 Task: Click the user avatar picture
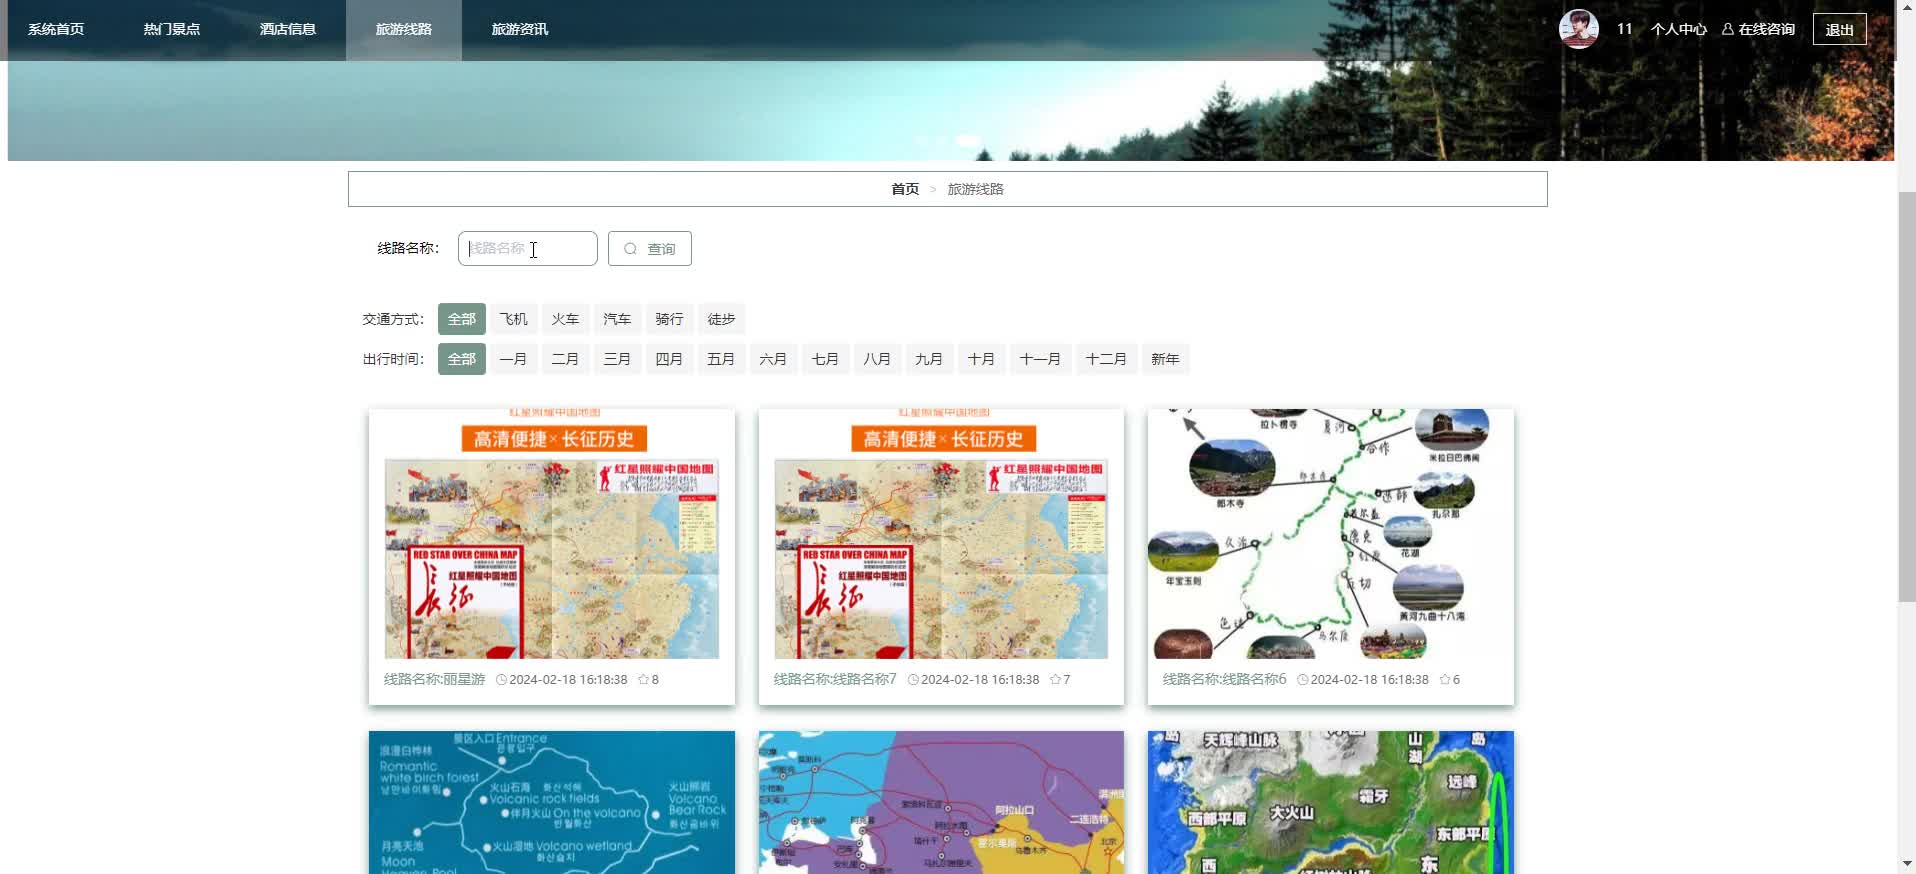1579,29
